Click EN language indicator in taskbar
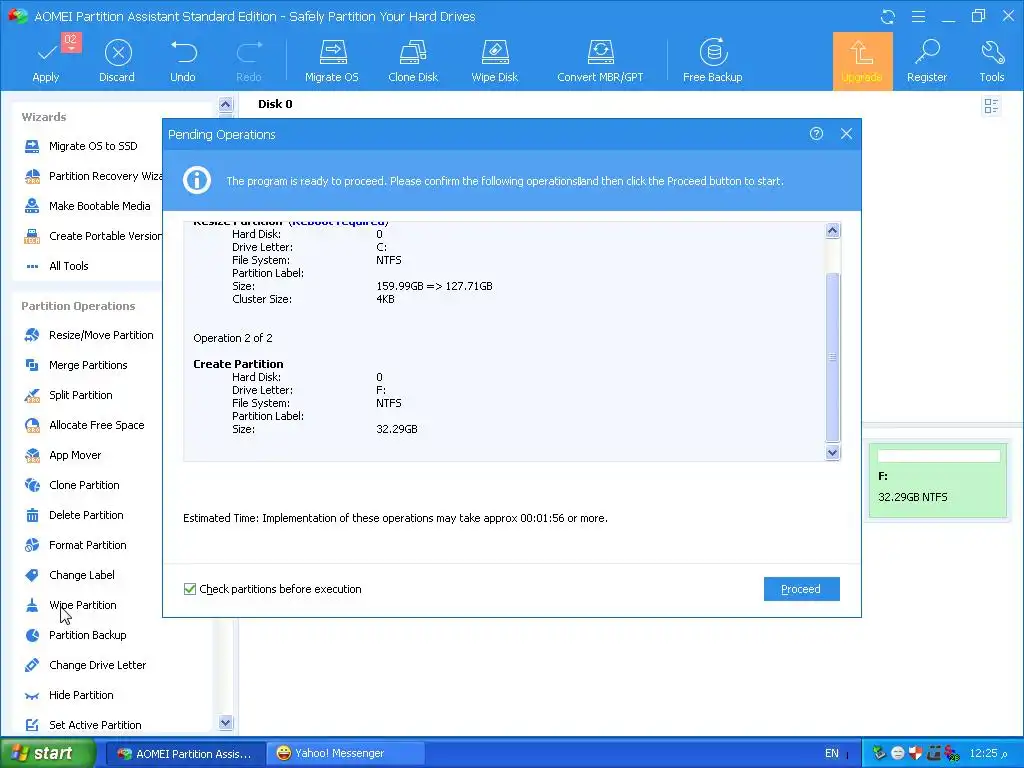The image size is (1024, 768). coord(831,754)
